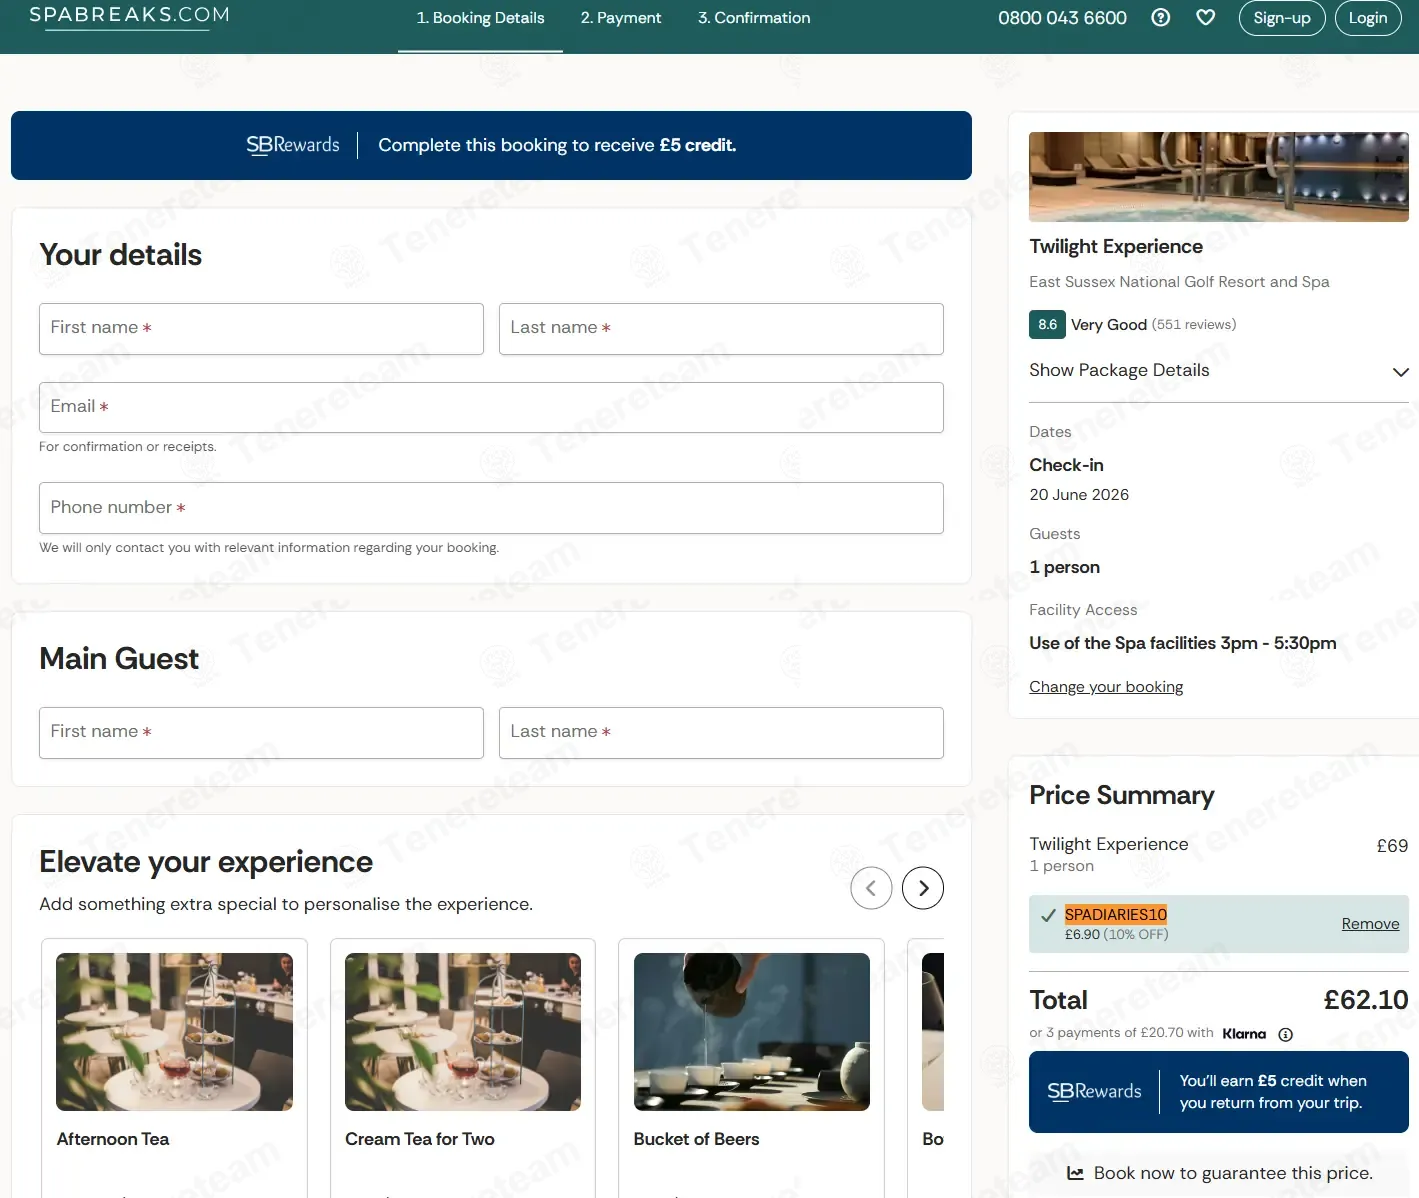Click the £62.10 total amount
The image size is (1419, 1198).
coord(1366,1000)
